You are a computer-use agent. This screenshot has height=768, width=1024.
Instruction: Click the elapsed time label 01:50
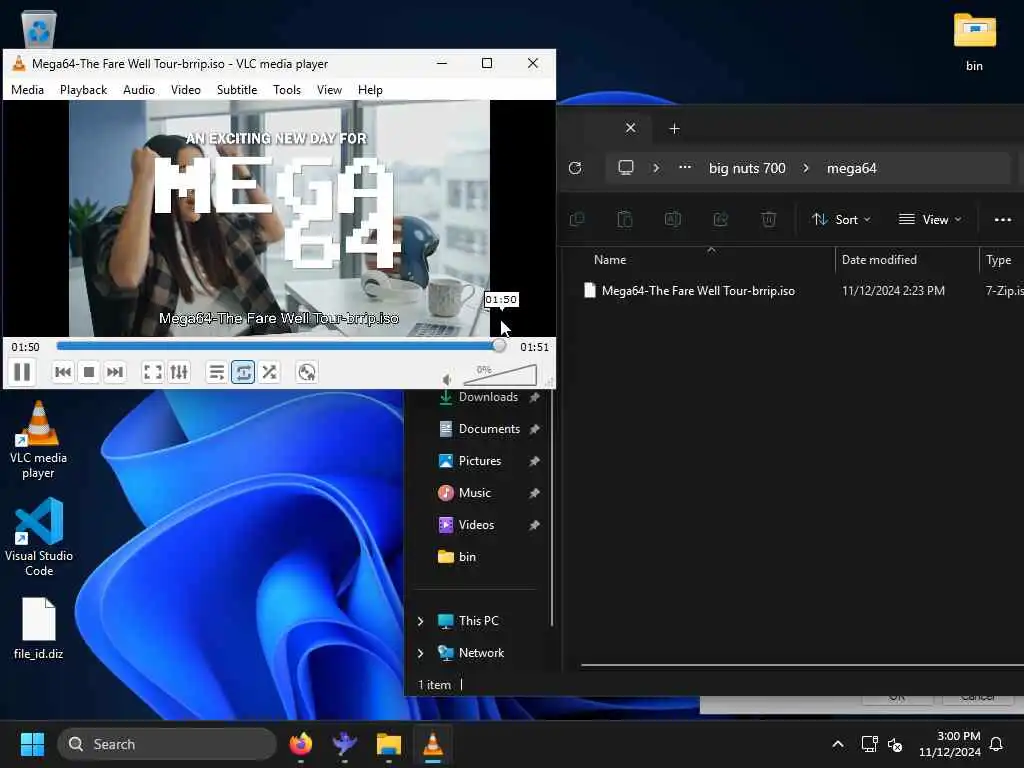pos(25,347)
